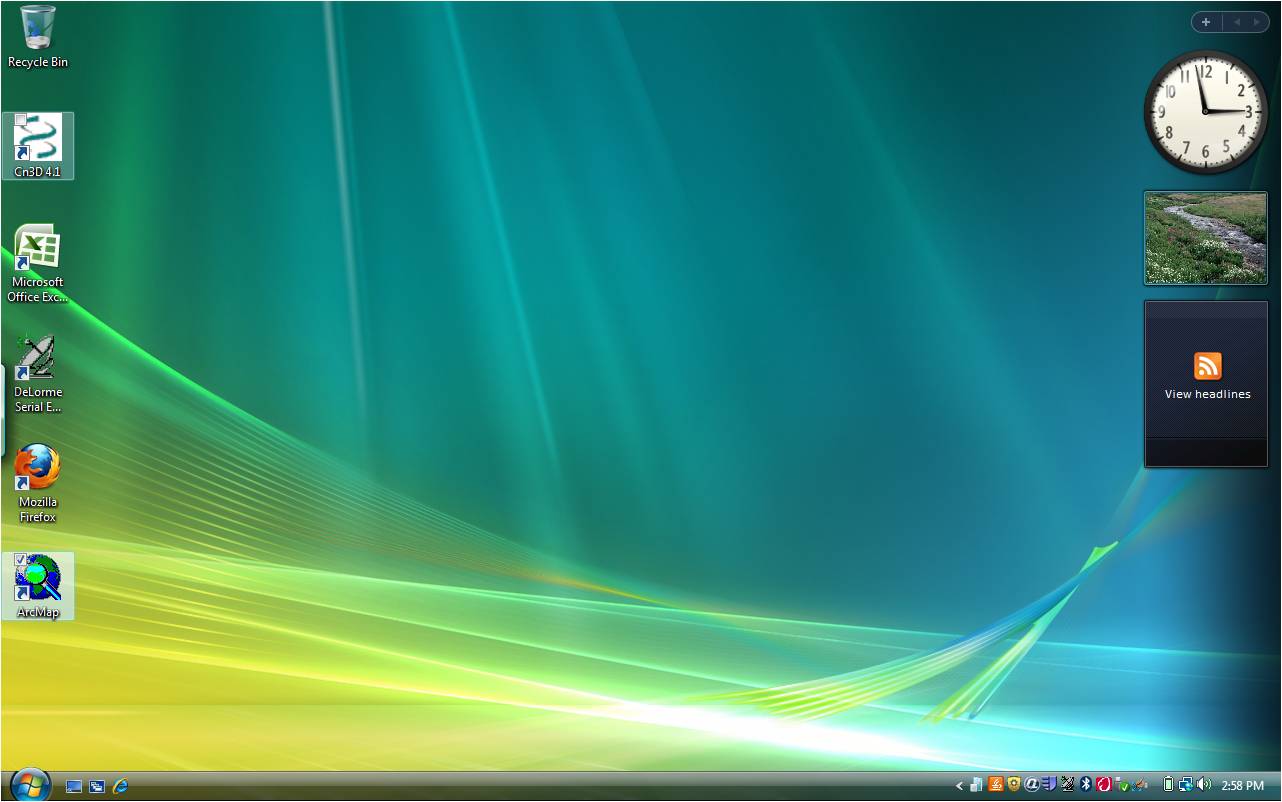Show hidden tray icons chevron
Image resolution: width=1282 pixels, height=802 pixels.
(959, 786)
